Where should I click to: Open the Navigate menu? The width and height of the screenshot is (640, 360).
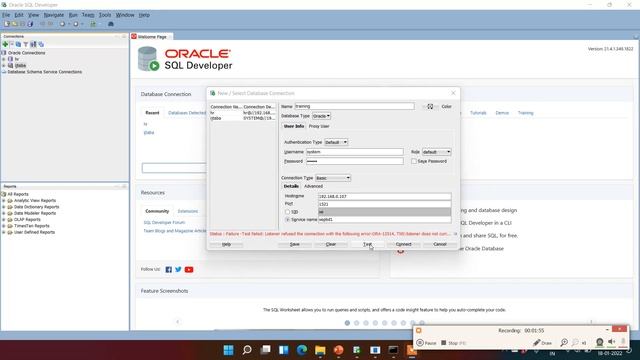[x=54, y=15]
